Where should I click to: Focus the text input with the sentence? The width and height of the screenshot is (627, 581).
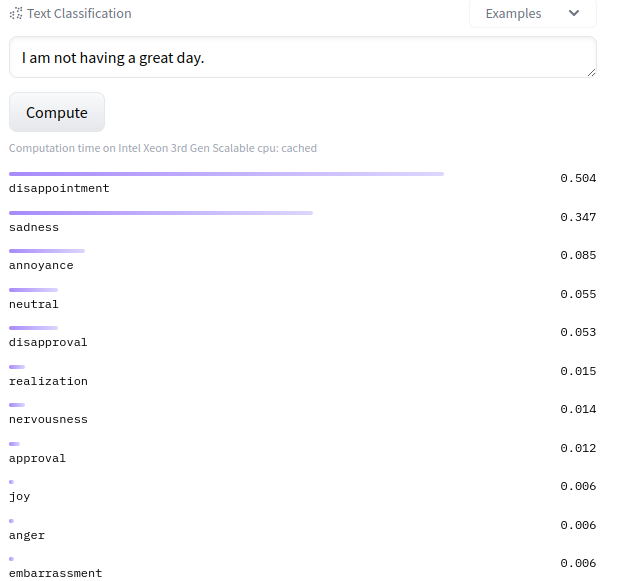pos(300,57)
